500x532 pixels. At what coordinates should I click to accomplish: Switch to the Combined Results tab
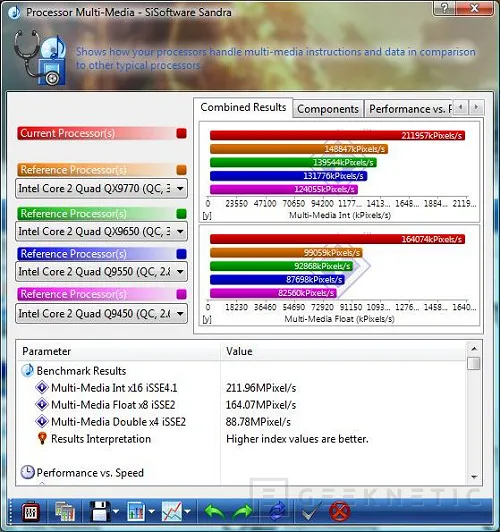coord(243,108)
